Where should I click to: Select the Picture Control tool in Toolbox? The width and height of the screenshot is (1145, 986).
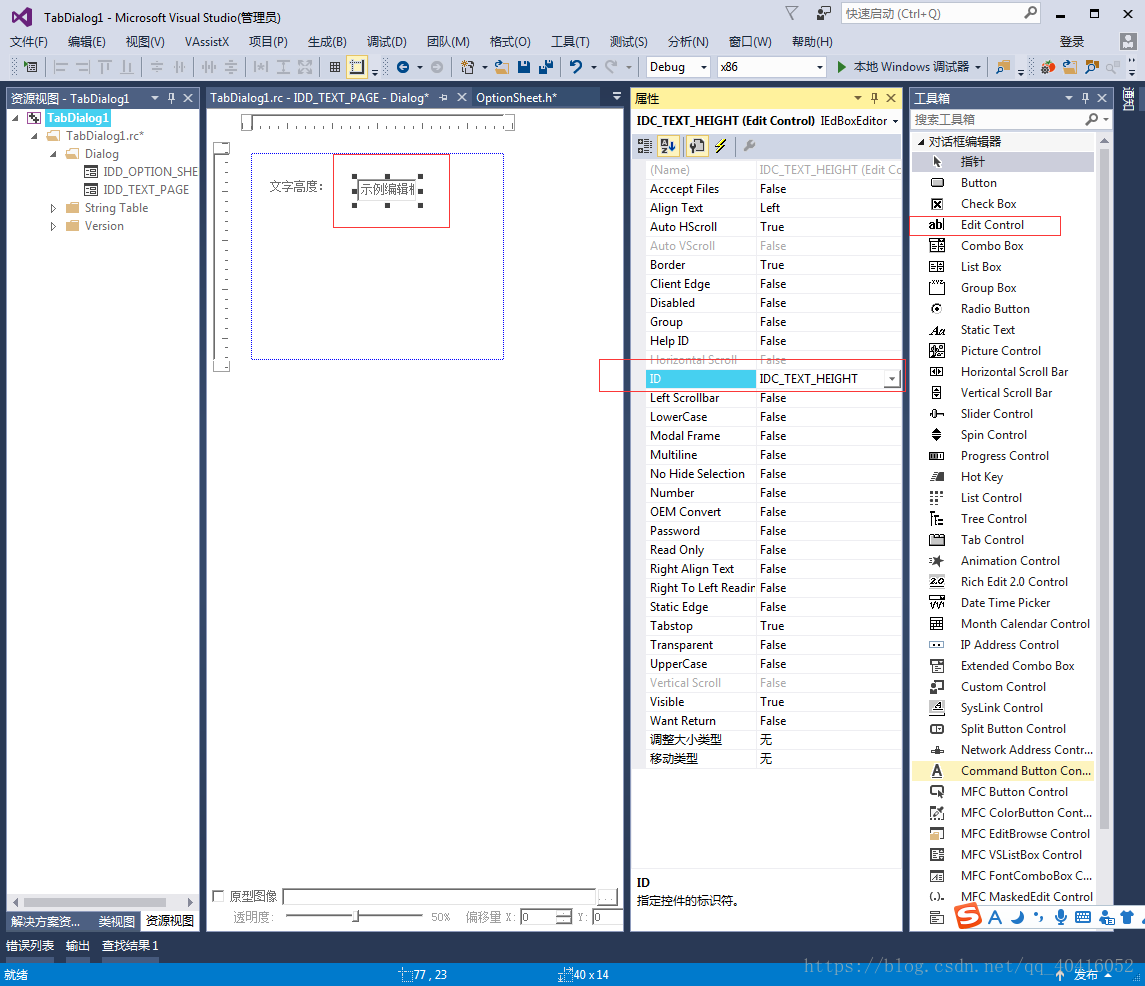pyautogui.click(x=1000, y=351)
